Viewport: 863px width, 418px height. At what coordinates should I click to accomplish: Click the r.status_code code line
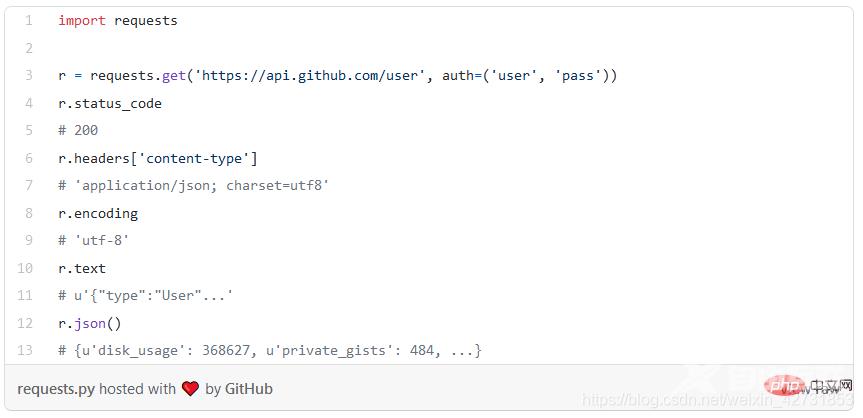[109, 103]
